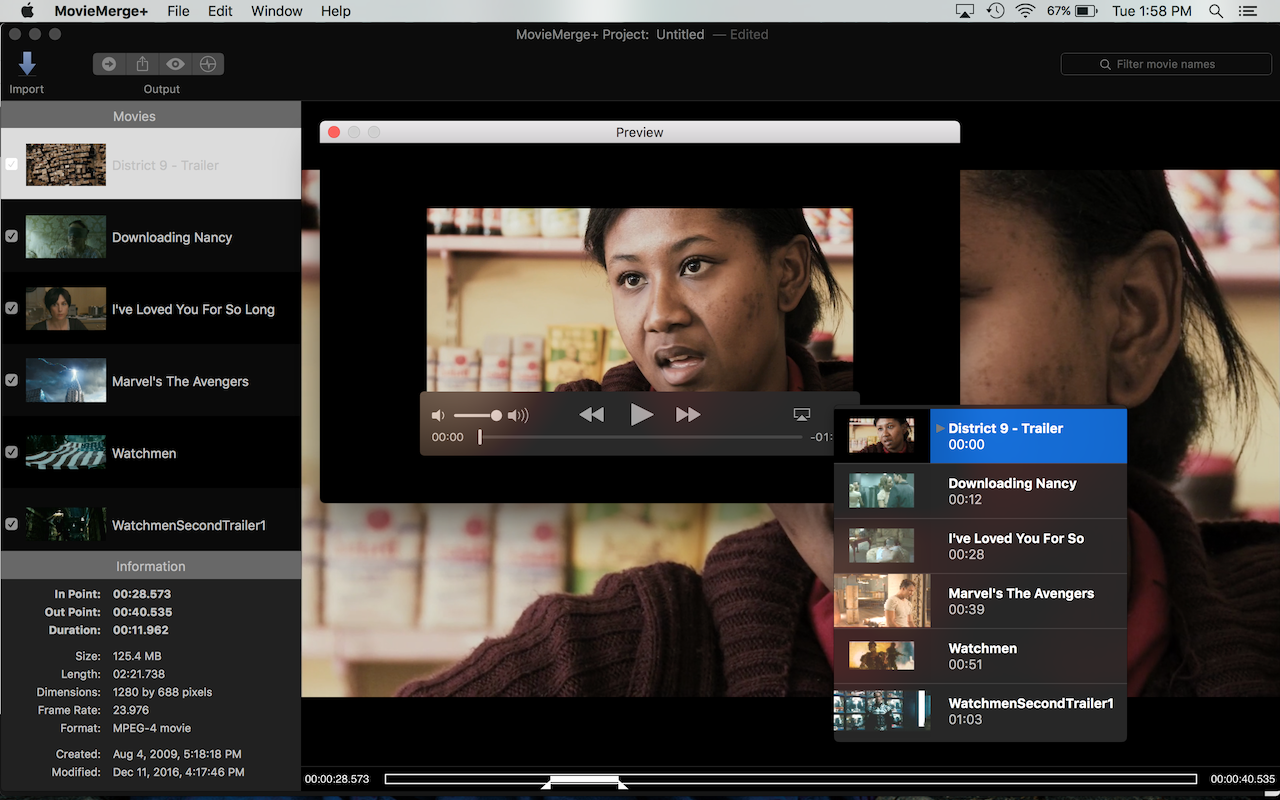Uncheck I've Loved You For So Long checkbox
Image resolution: width=1280 pixels, height=800 pixels.
(x=12, y=309)
